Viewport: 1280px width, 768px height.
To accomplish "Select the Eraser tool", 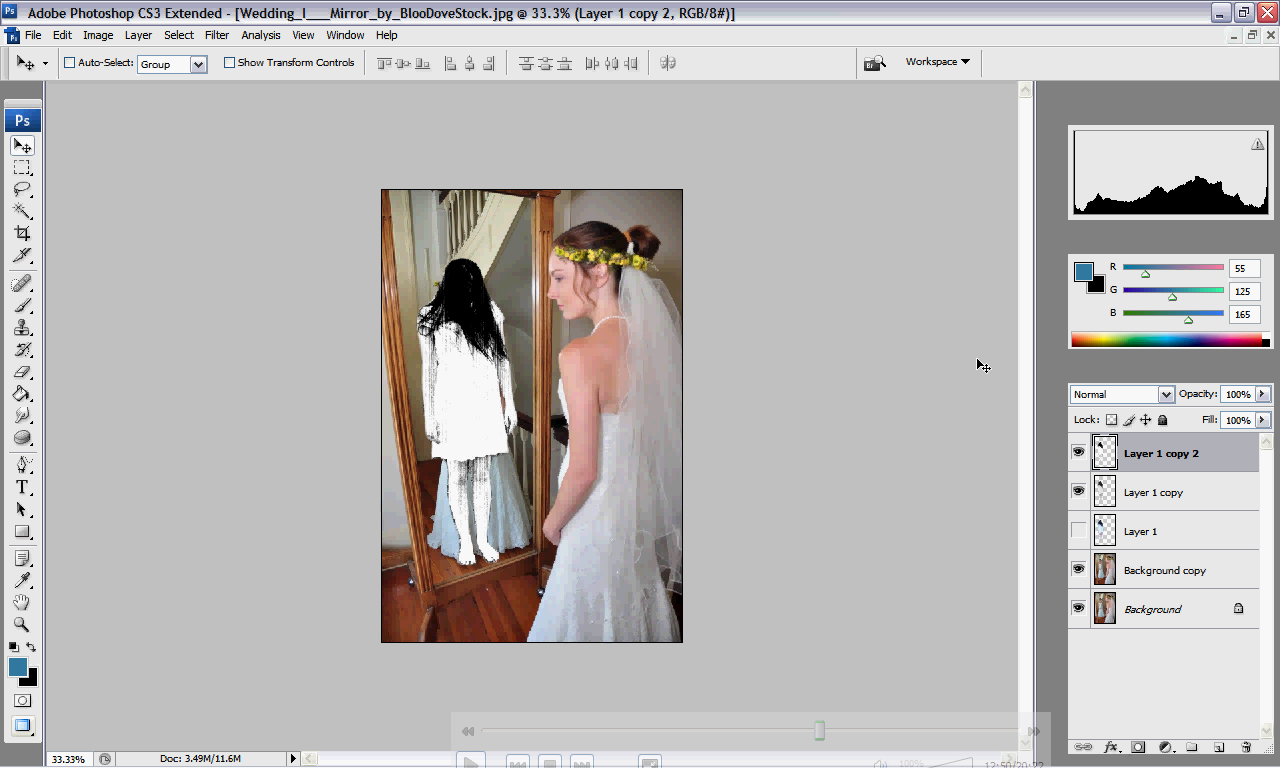I will (22, 372).
